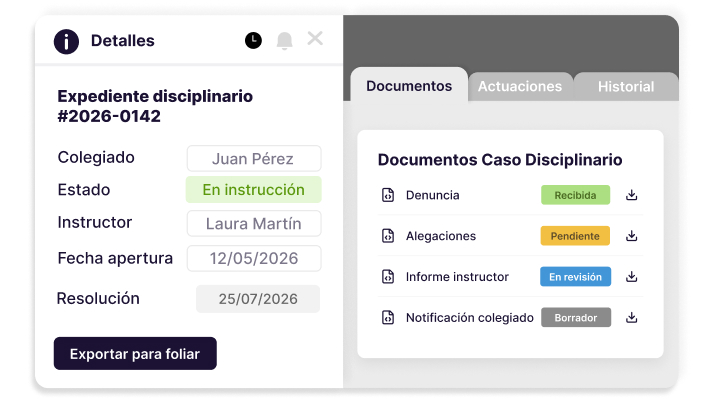Click the Pendiente status badge
The height and width of the screenshot is (399, 714).
575,236
